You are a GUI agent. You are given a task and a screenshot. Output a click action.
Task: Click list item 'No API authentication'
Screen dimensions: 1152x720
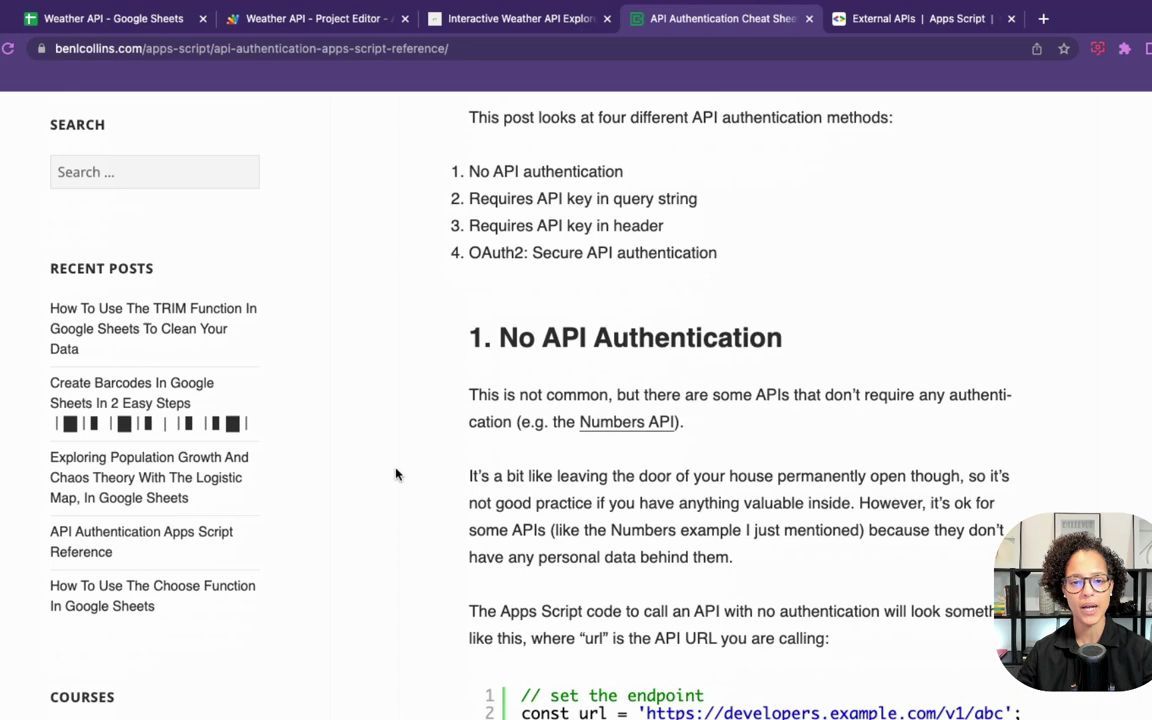pyautogui.click(x=546, y=172)
